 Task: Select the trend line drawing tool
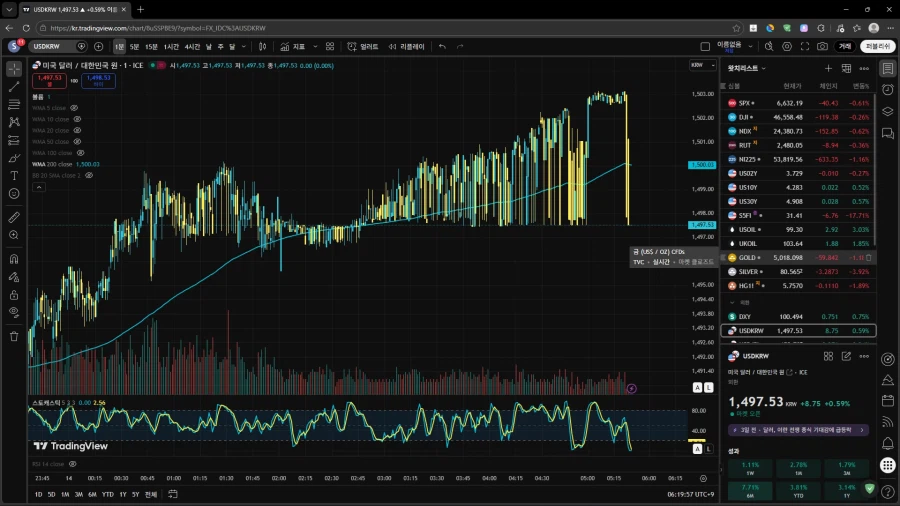point(14,87)
